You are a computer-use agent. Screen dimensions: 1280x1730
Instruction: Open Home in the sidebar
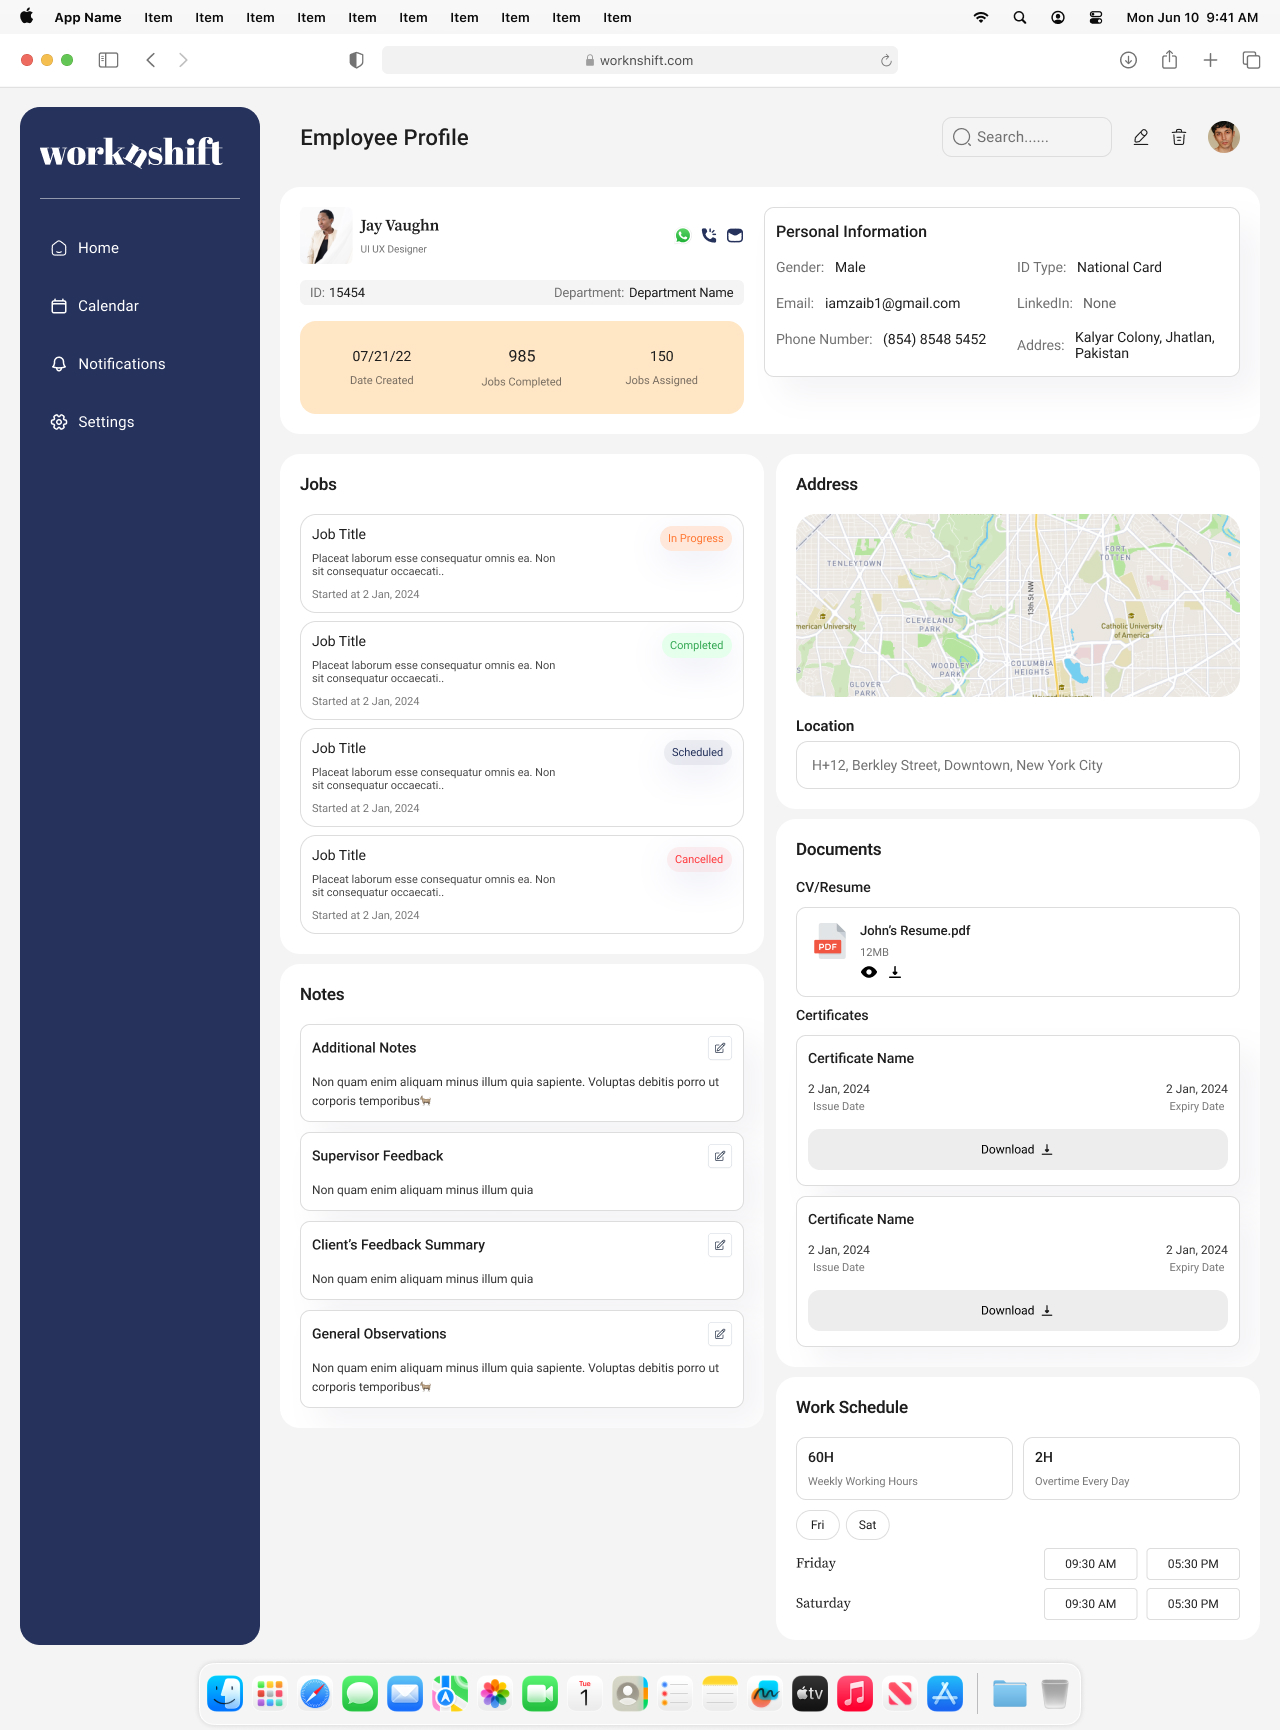[x=85, y=248]
